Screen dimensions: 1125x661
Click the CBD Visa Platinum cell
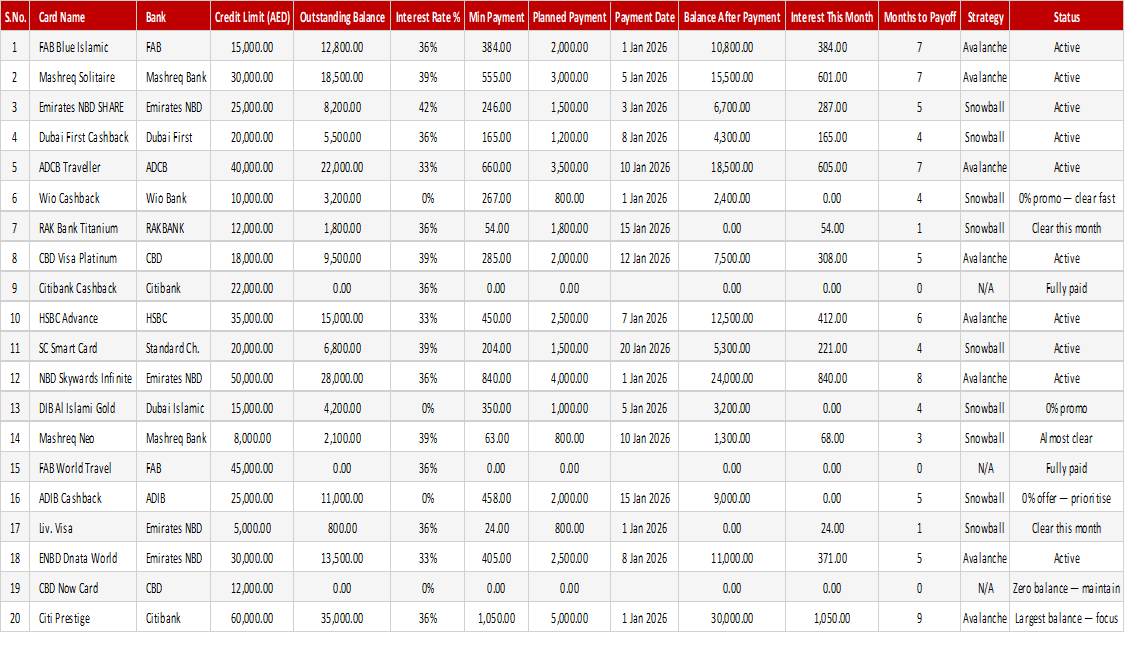pyautogui.click(x=83, y=258)
